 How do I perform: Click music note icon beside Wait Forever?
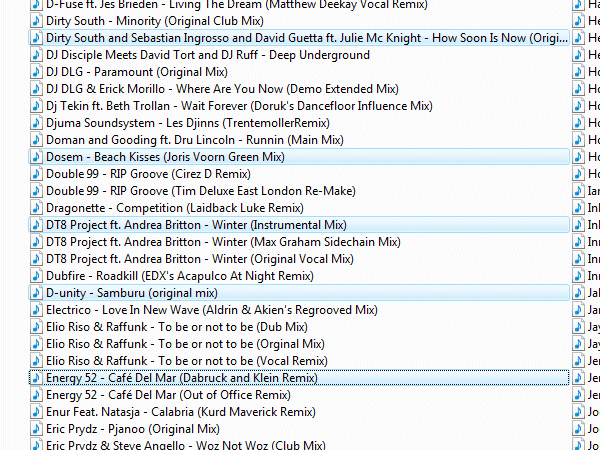(36, 106)
